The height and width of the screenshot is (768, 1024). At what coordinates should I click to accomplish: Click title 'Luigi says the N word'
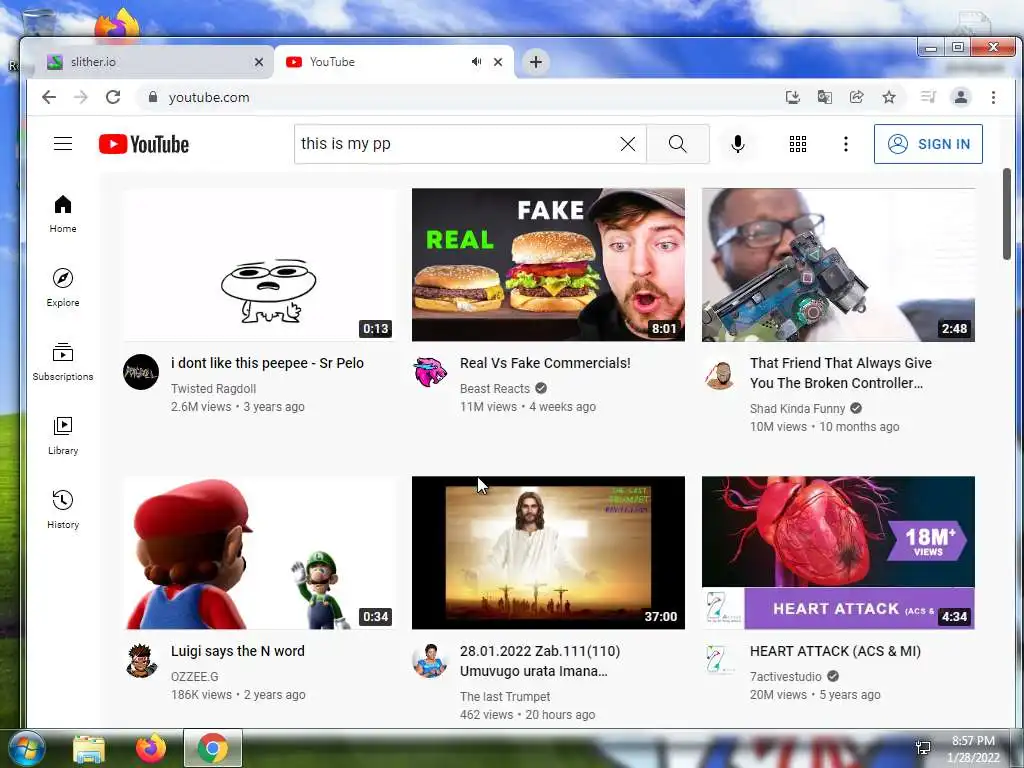(x=238, y=651)
